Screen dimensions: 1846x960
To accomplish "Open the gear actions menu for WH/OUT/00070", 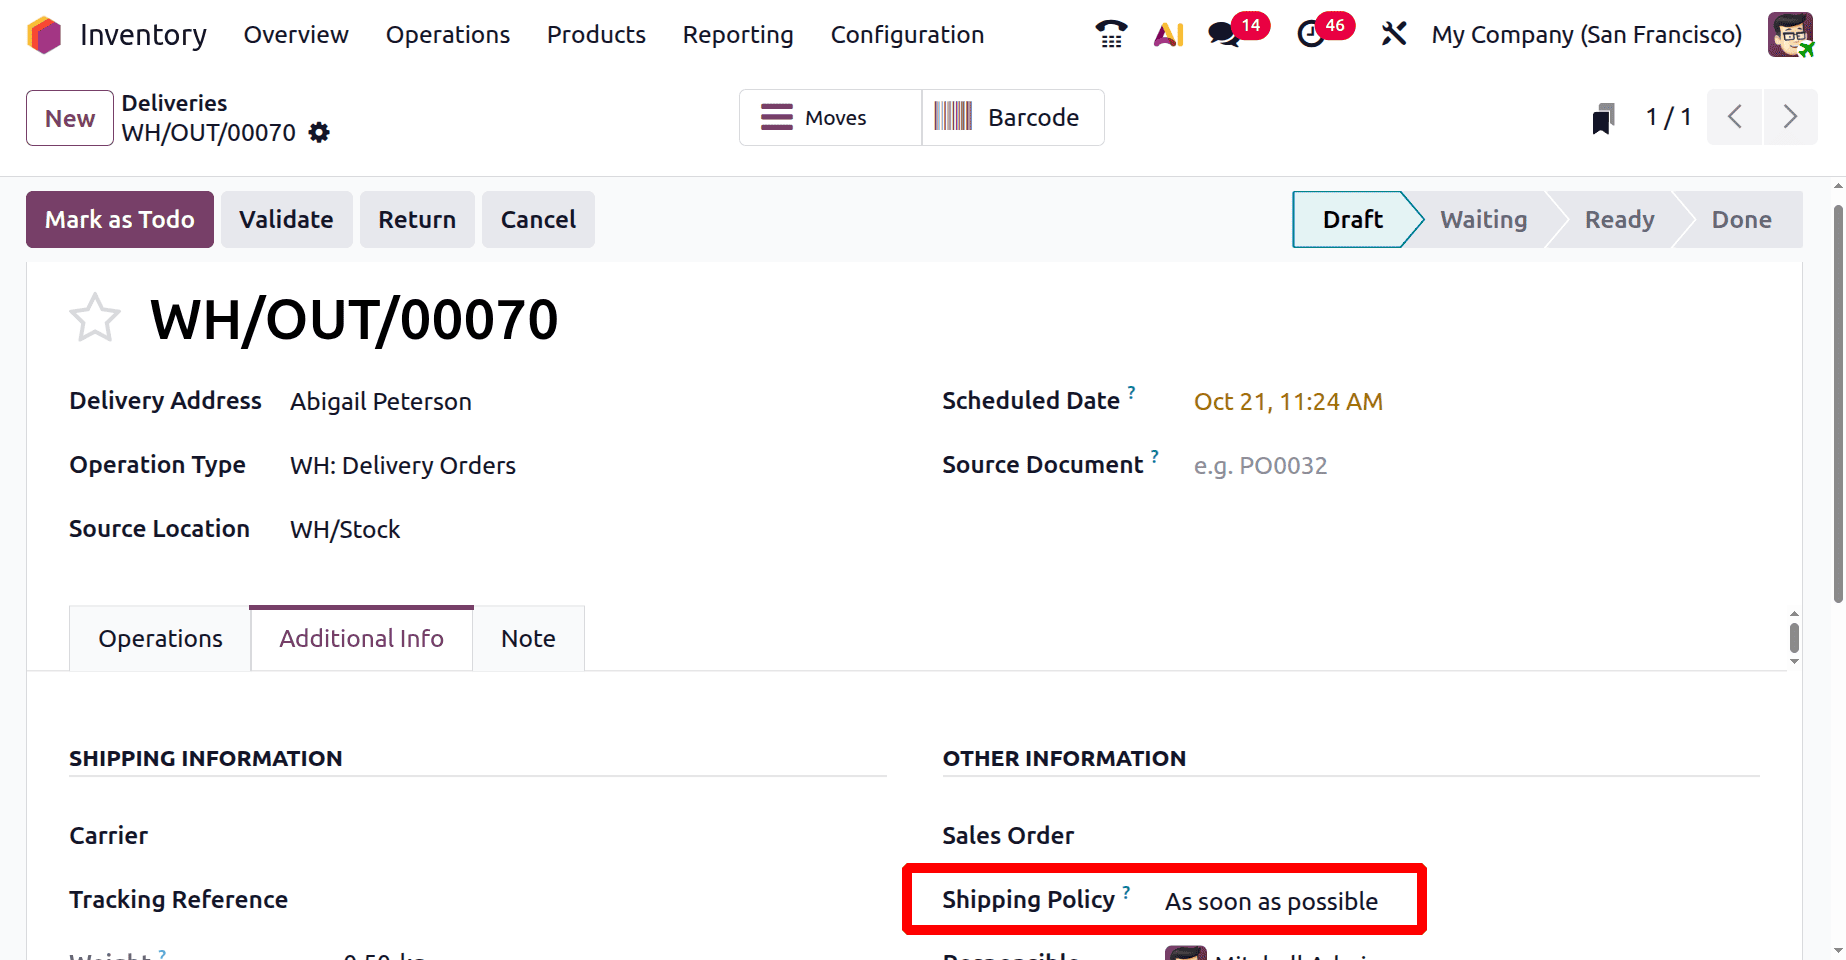I will click(x=319, y=133).
